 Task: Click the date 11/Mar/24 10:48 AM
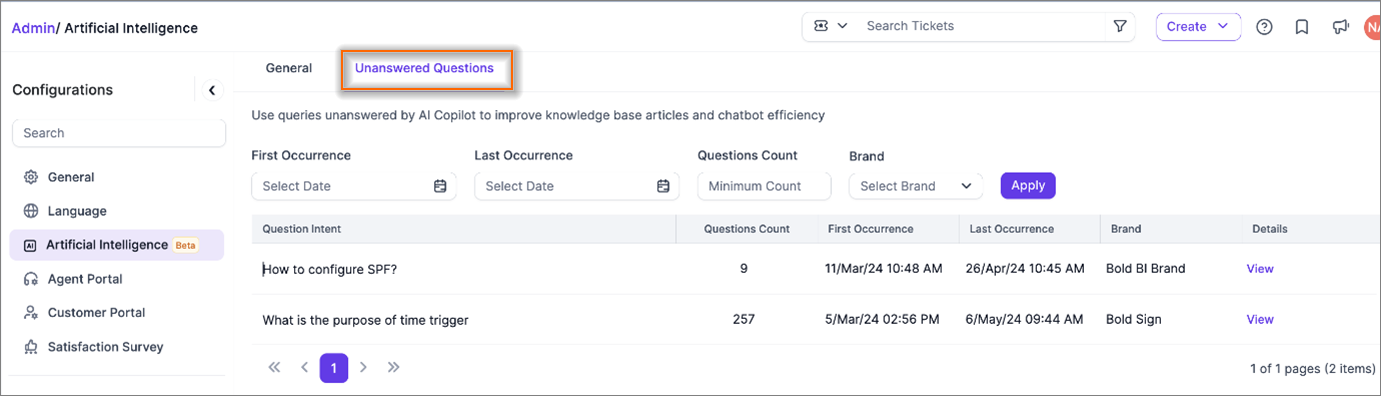click(884, 269)
